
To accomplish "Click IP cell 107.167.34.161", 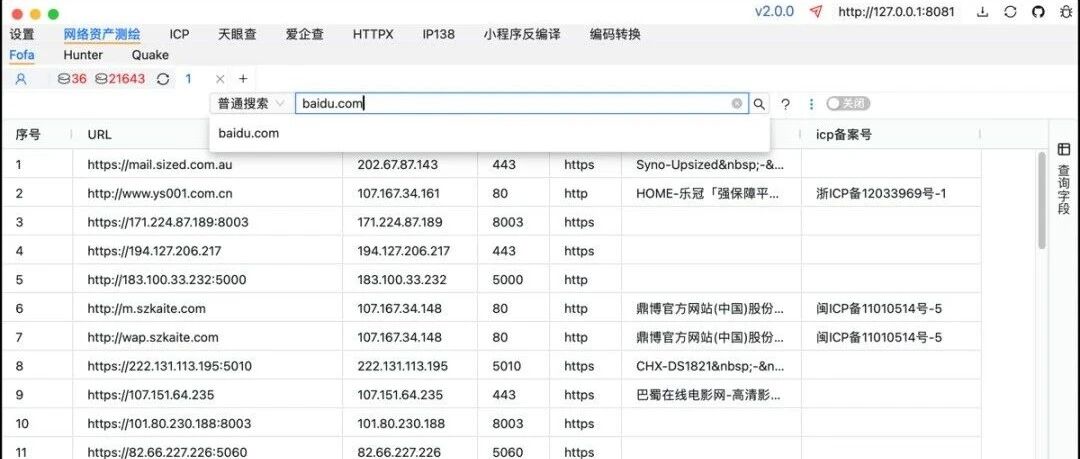I will point(398,194).
